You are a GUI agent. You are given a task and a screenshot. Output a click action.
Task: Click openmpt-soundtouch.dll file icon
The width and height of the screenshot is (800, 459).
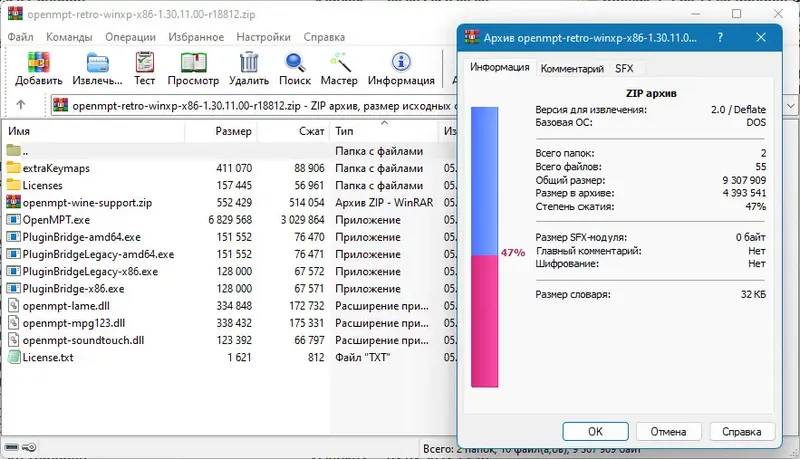coord(13,340)
